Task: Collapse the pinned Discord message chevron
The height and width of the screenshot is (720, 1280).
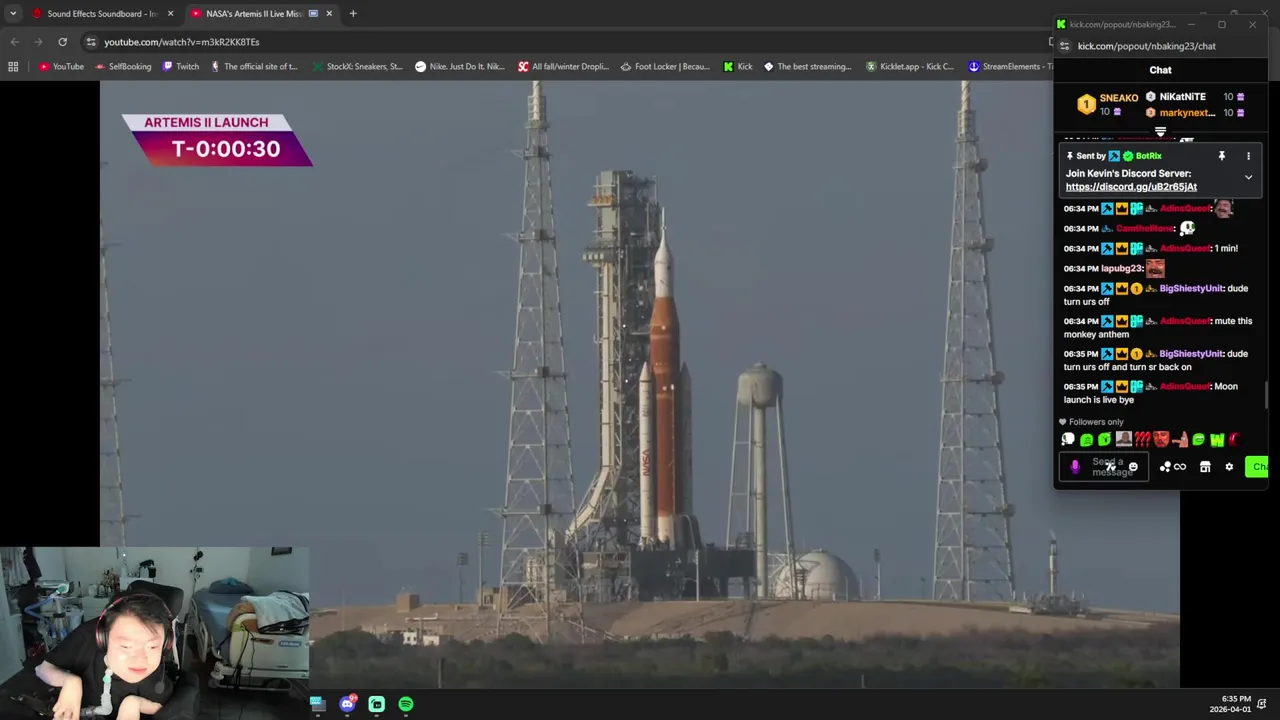Action: pyautogui.click(x=1248, y=177)
